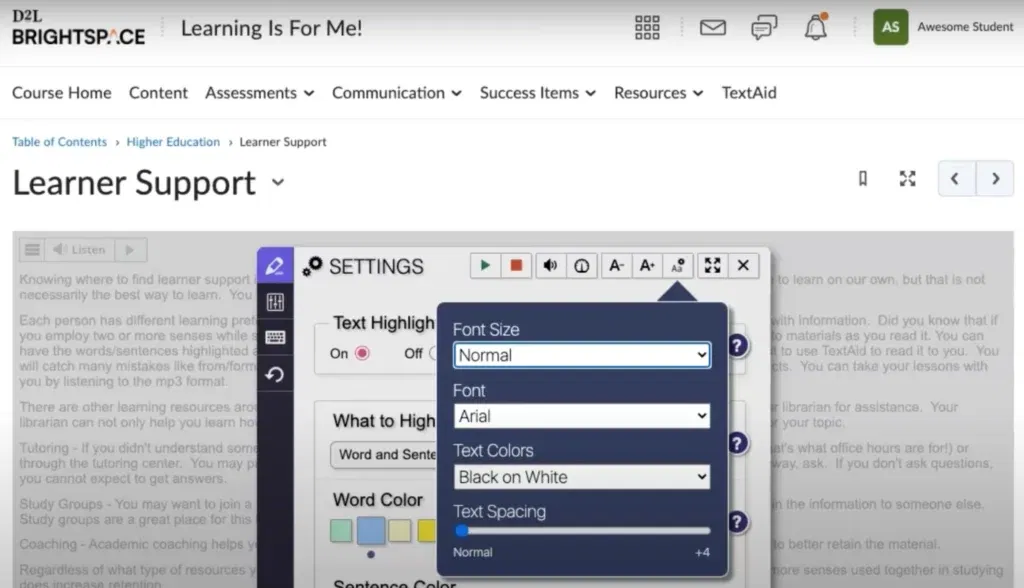Screen dimensions: 1024x588
Task: Decrease text size with the A- icon
Action: (x=616, y=265)
